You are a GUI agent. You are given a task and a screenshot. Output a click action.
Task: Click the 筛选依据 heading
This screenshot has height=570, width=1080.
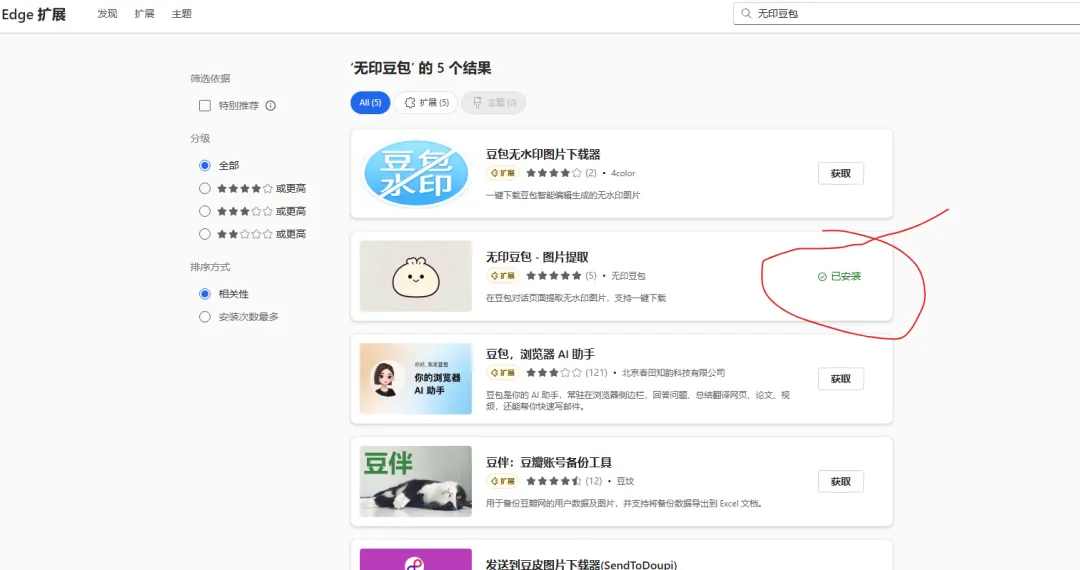coord(210,78)
